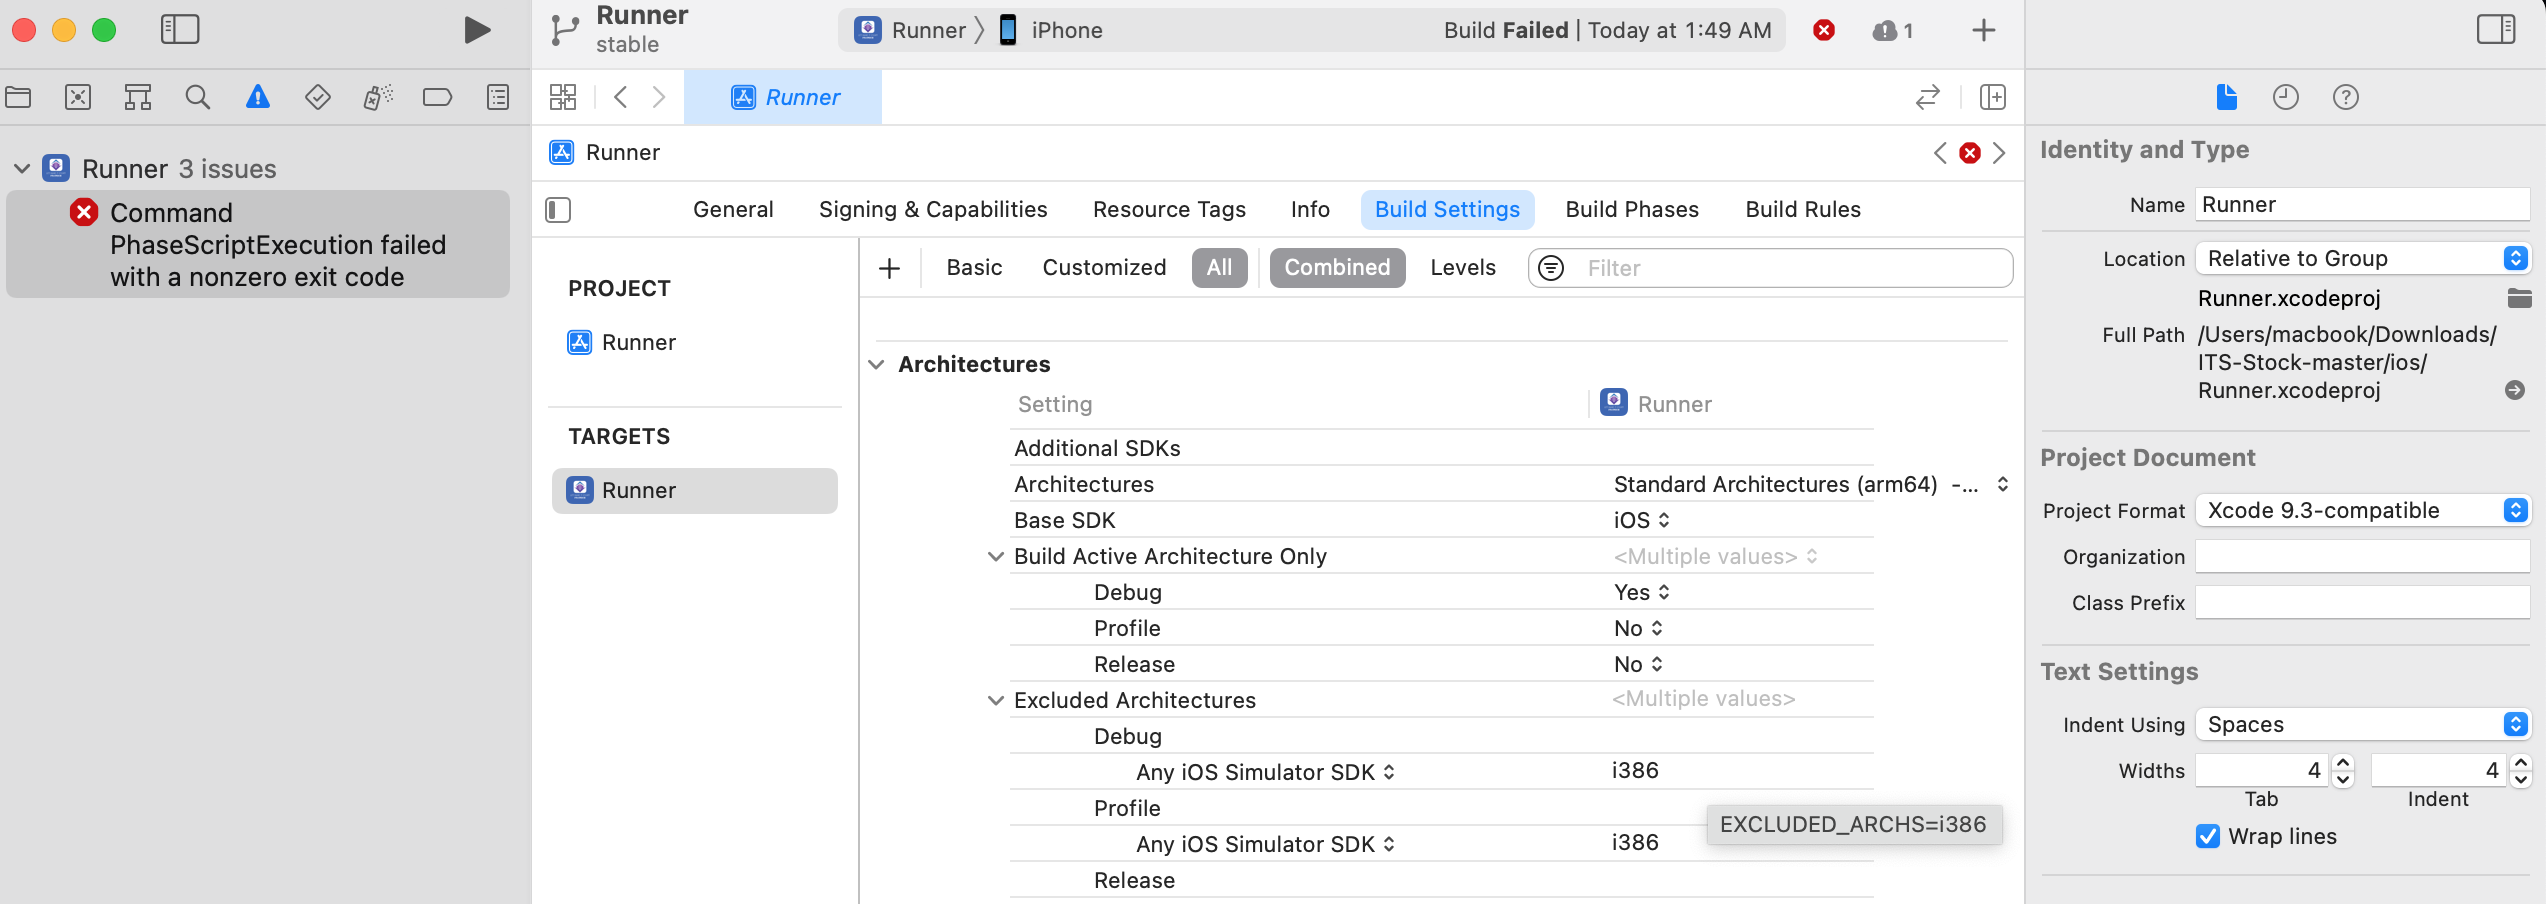
Task: Toggle the right inspector panel
Action: (2496, 29)
